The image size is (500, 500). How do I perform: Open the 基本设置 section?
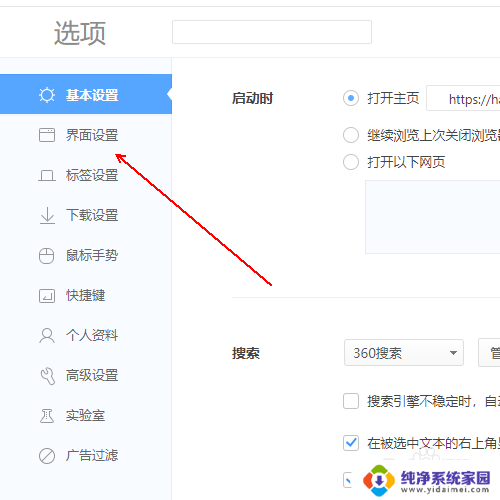pos(86,94)
